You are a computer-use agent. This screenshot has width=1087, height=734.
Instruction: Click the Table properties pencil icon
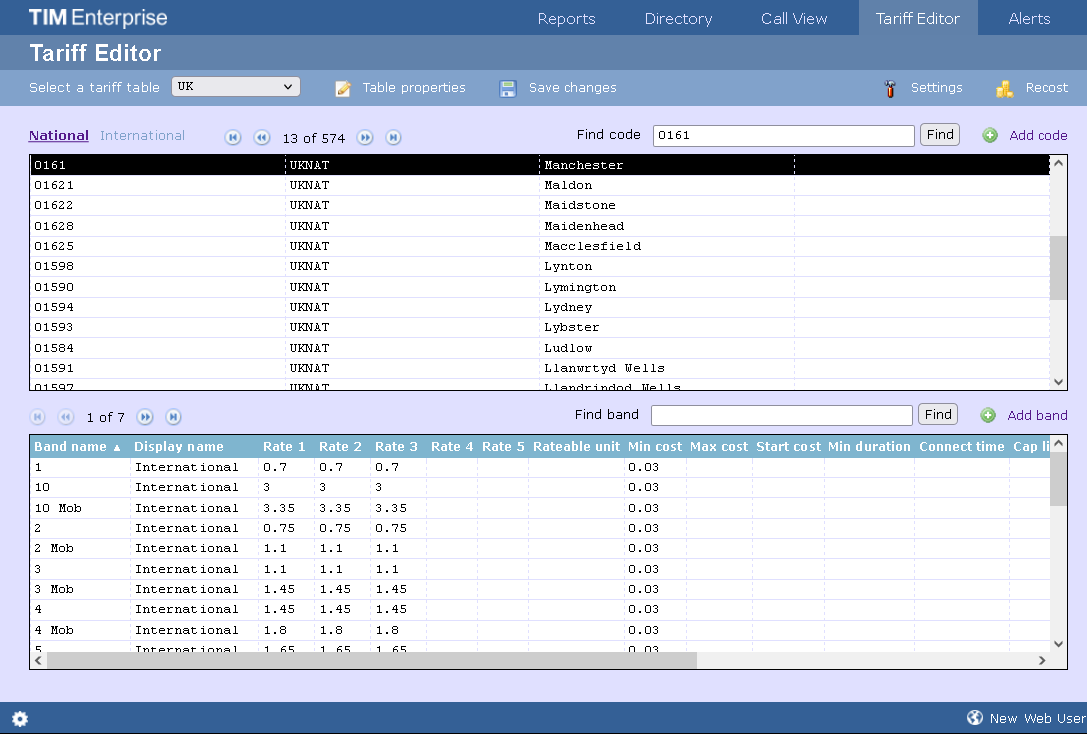click(343, 88)
